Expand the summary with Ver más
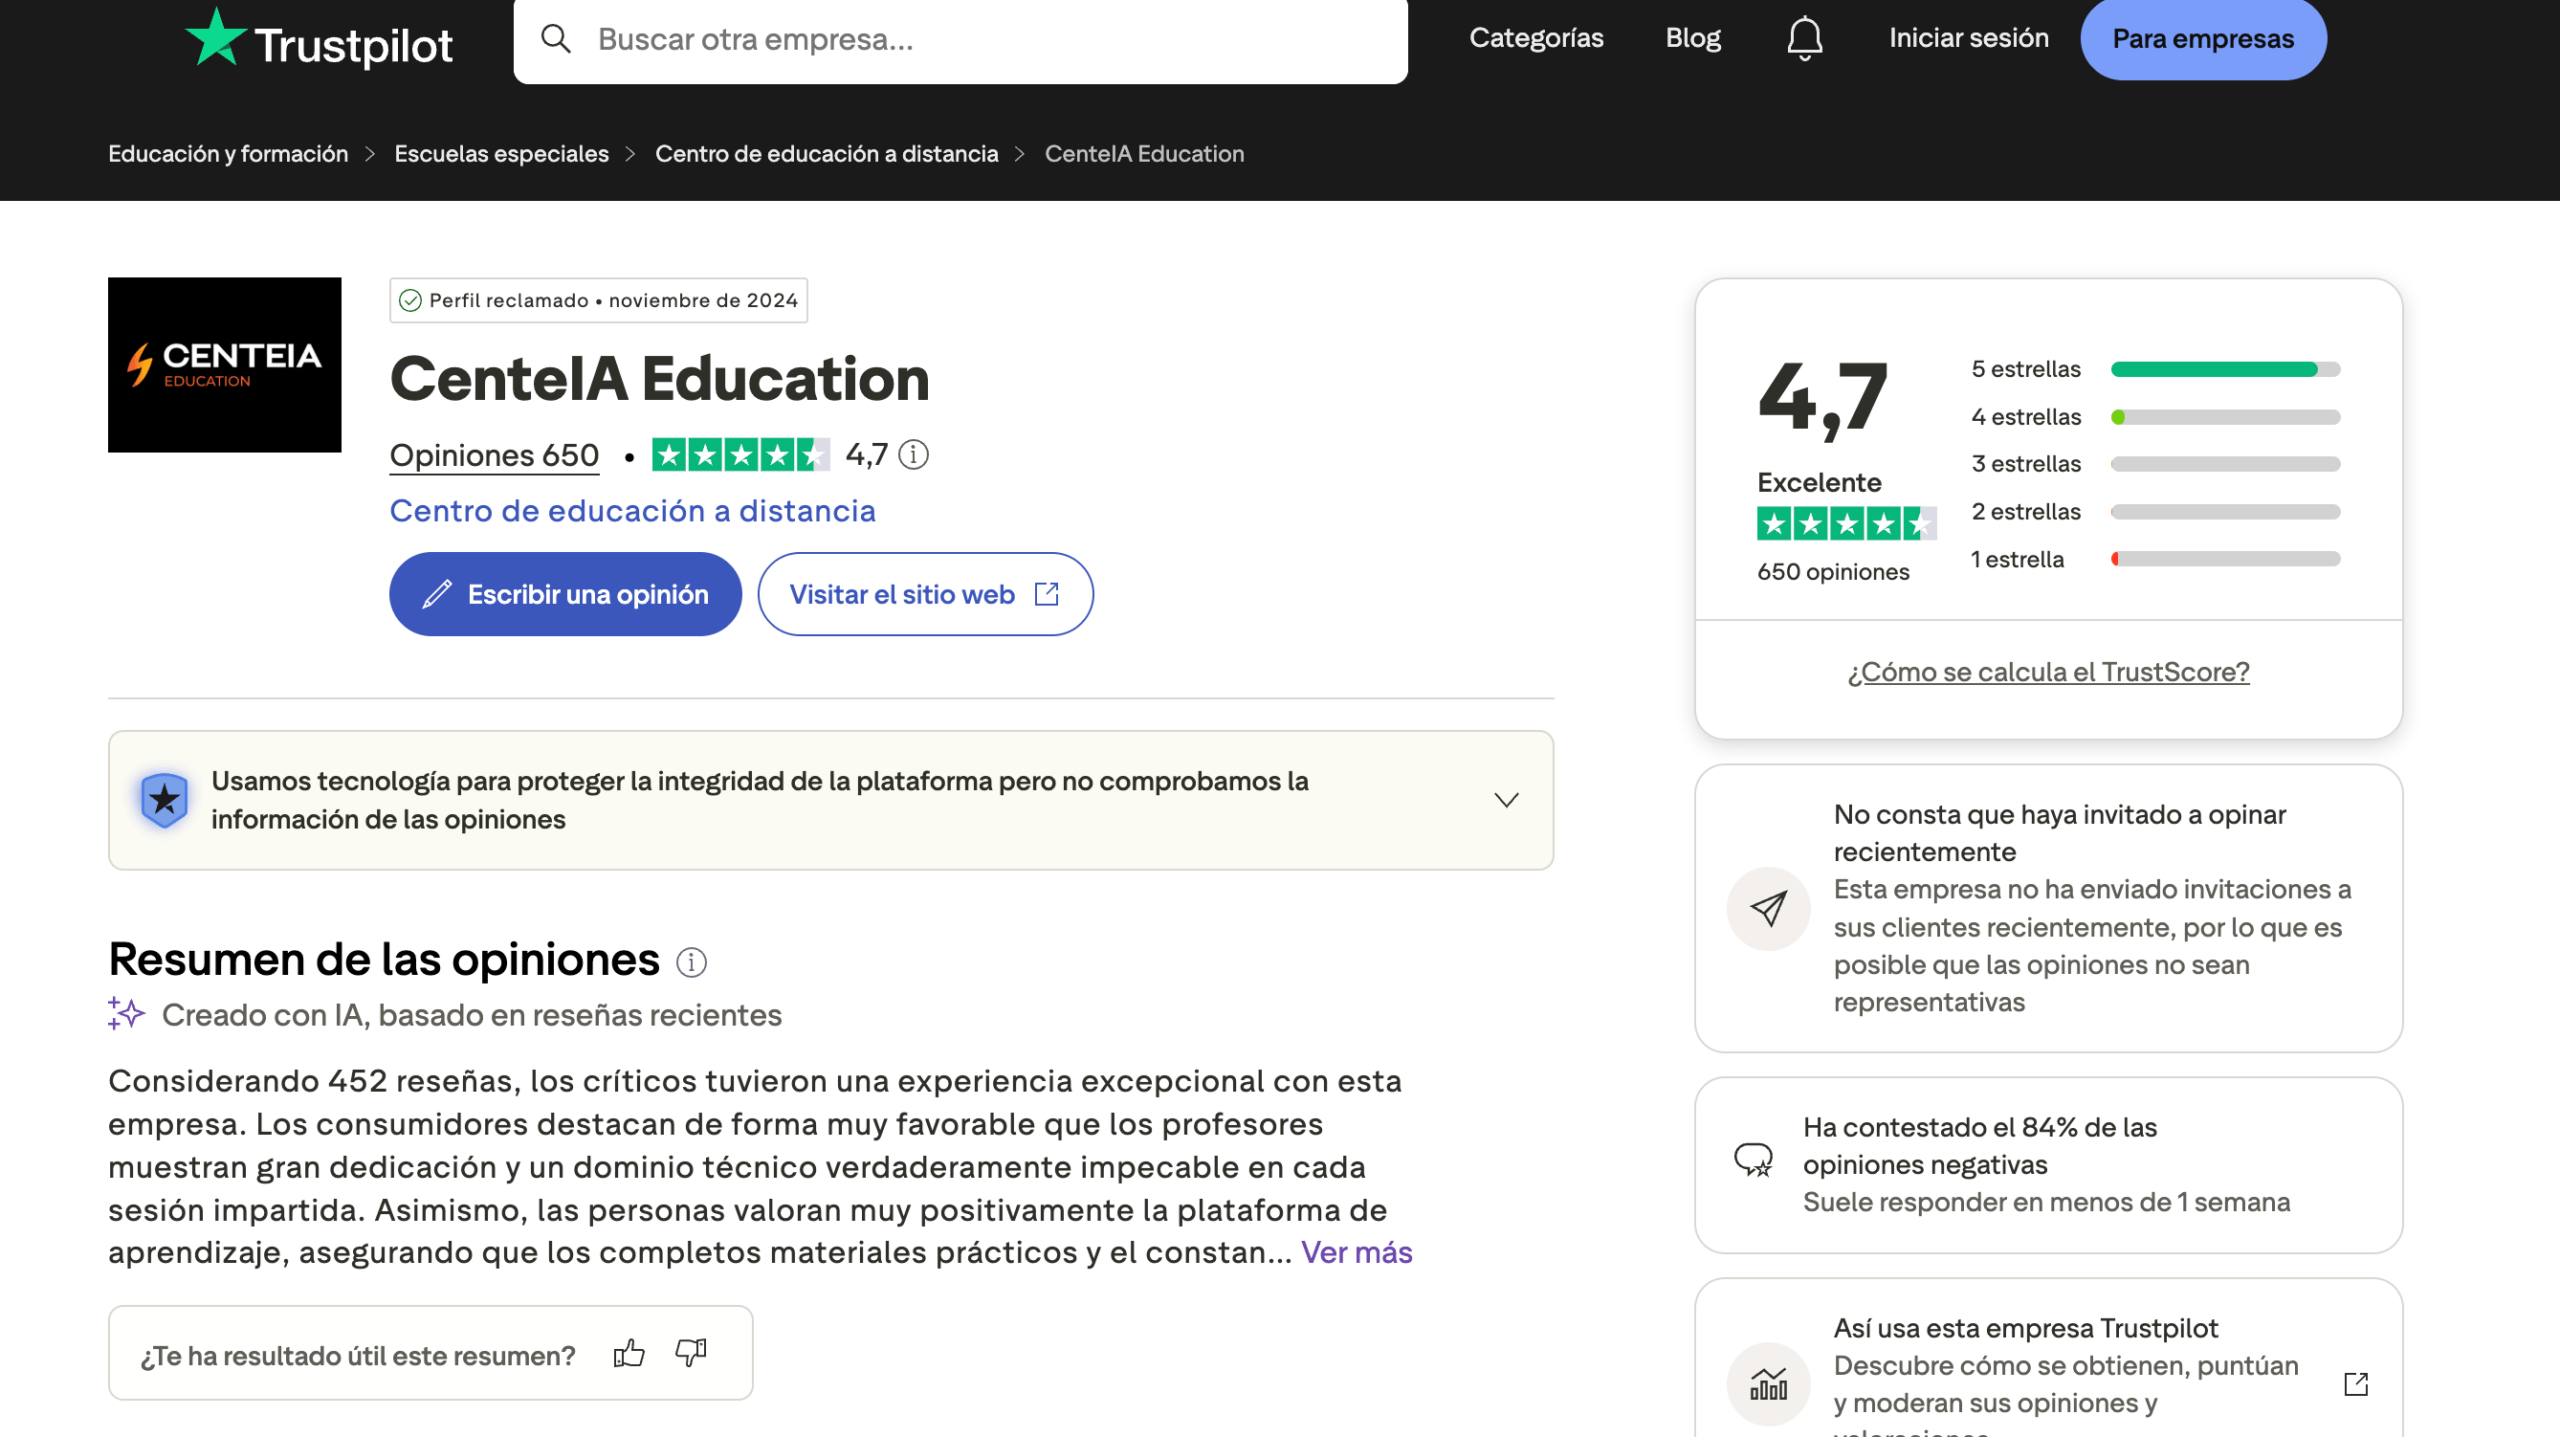2560x1437 pixels. tap(1356, 1253)
